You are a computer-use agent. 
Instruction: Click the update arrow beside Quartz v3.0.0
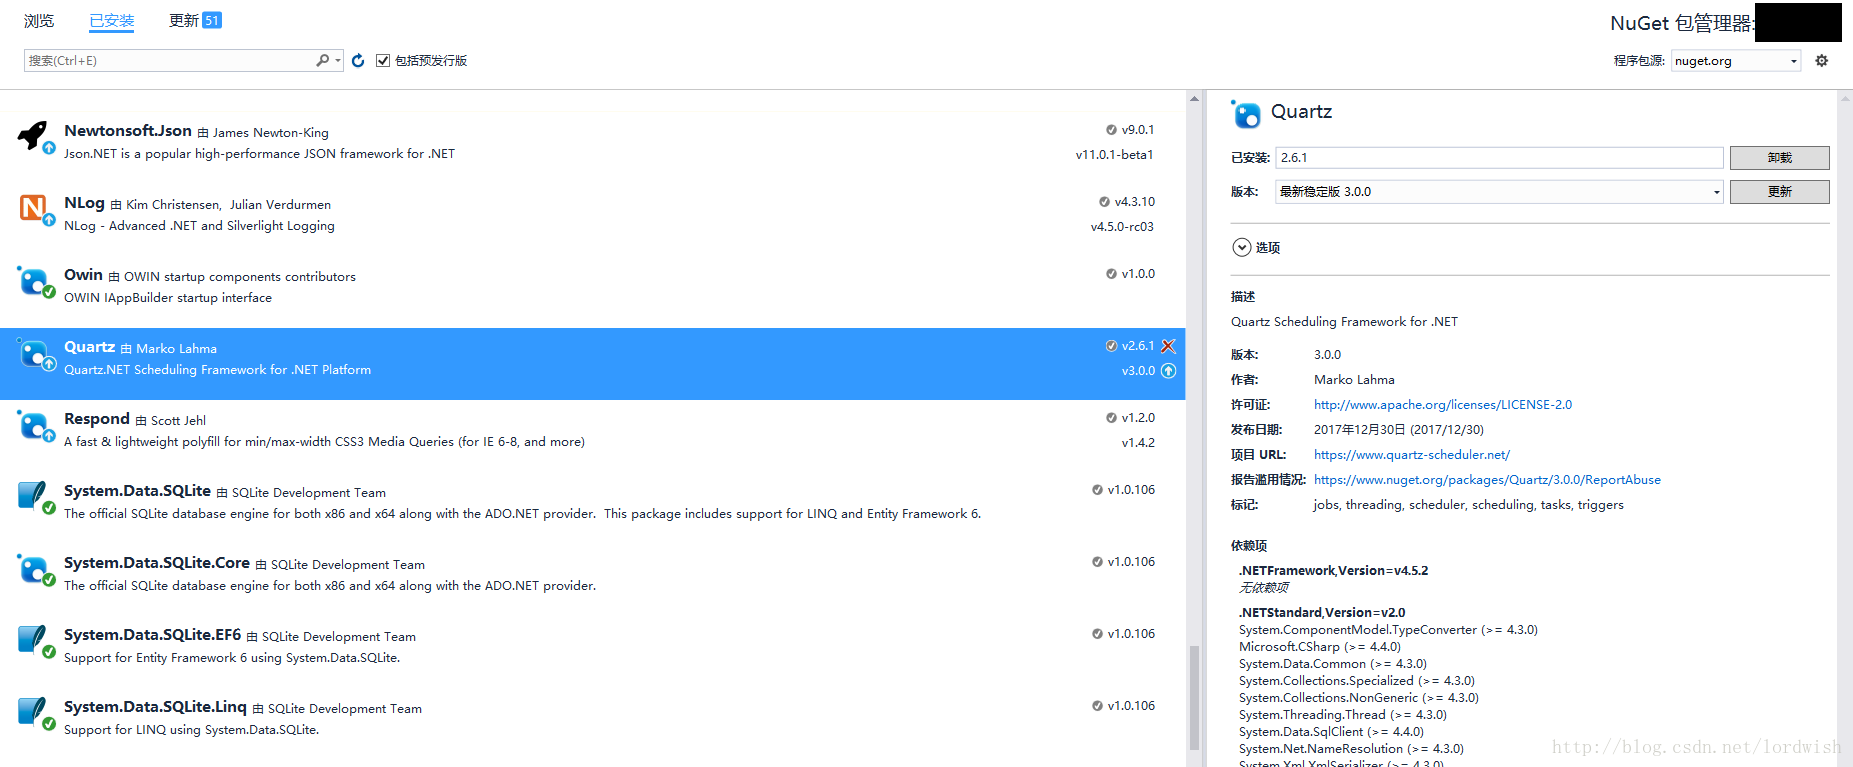pyautogui.click(x=1168, y=371)
